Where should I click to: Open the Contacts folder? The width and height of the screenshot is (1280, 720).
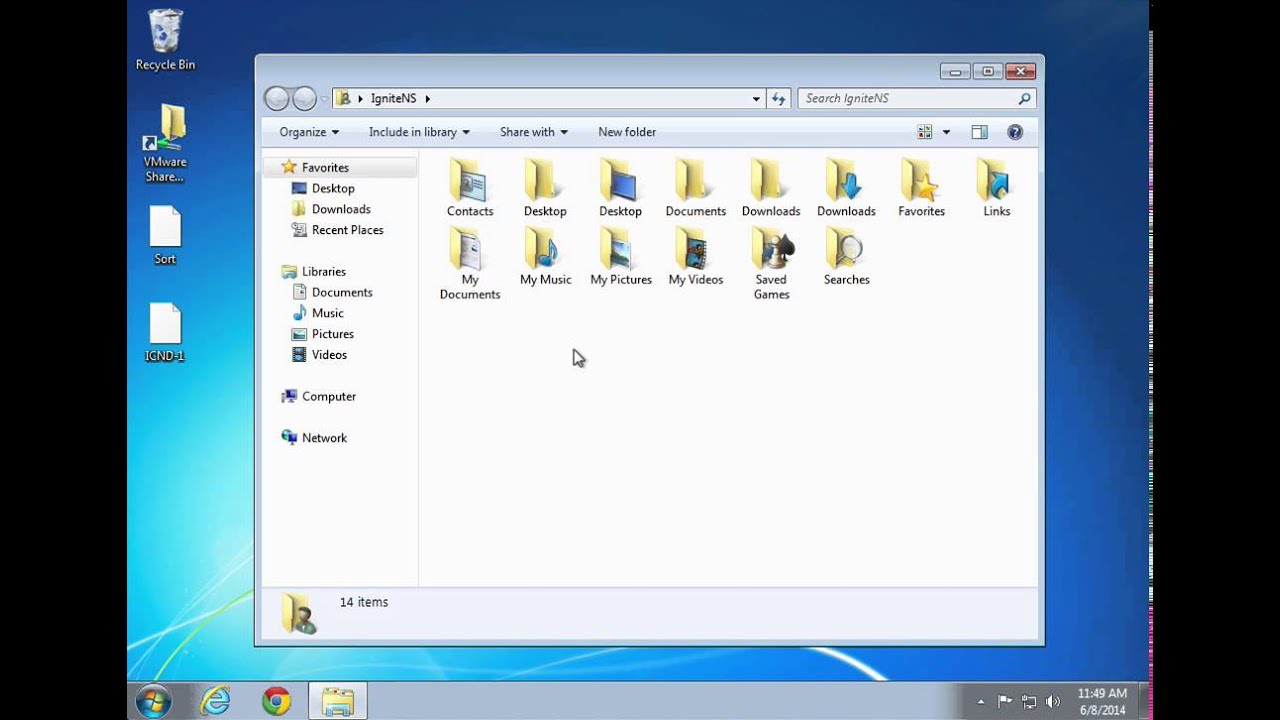point(470,188)
